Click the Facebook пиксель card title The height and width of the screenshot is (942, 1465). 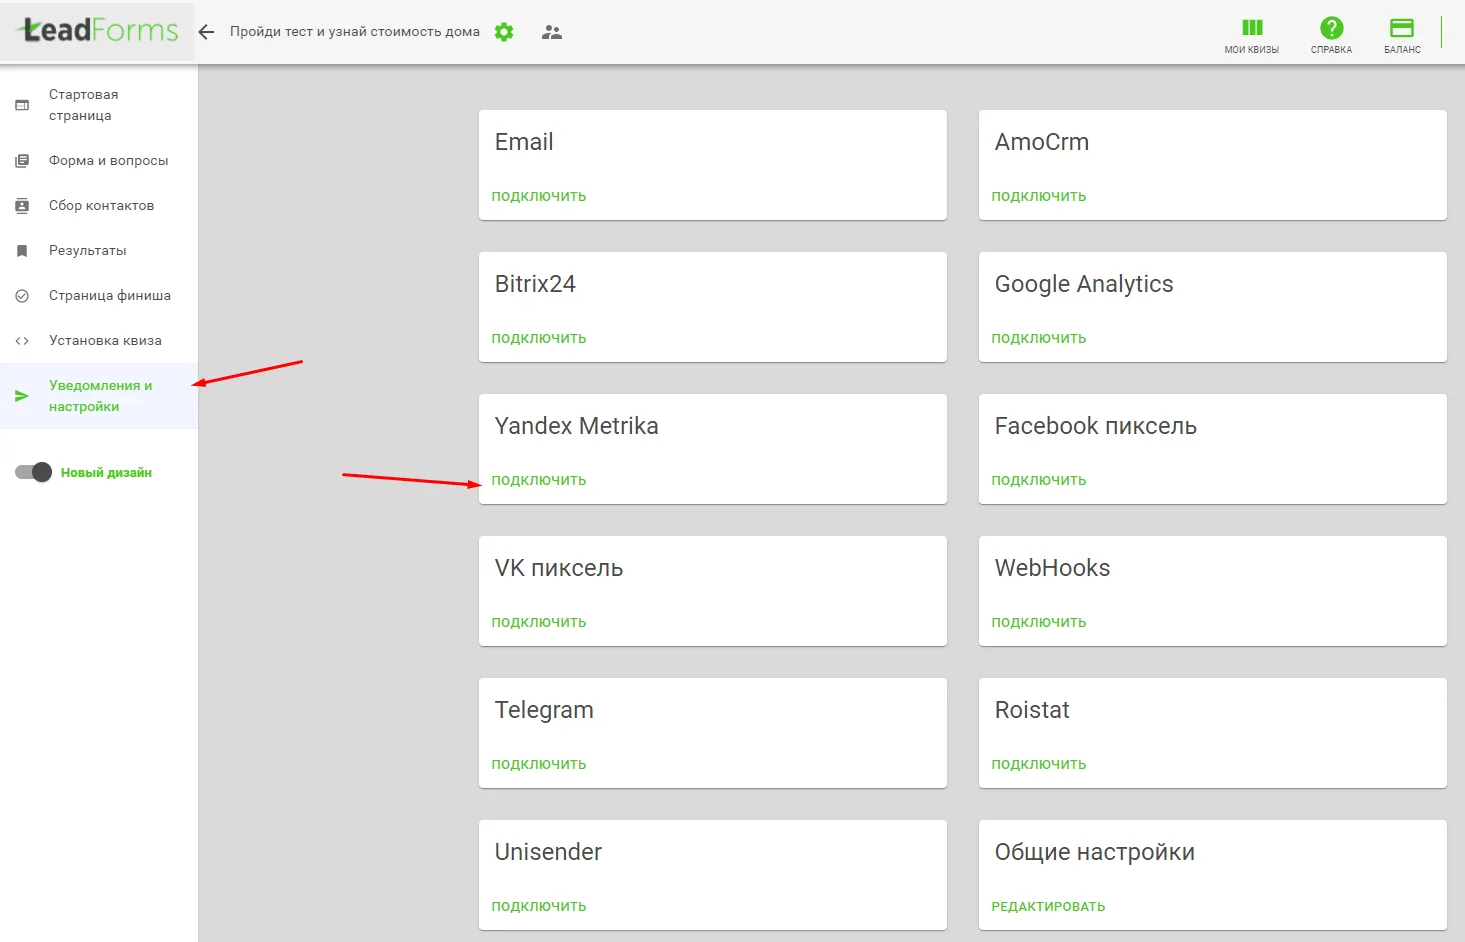[1096, 426]
